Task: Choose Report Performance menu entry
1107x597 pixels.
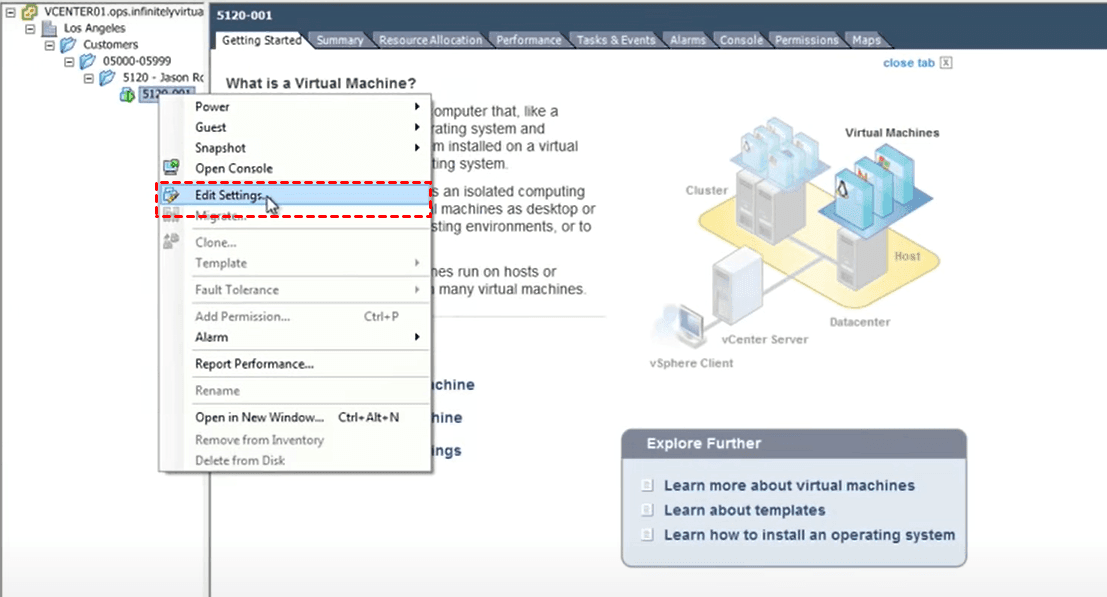Action: [x=295, y=364]
